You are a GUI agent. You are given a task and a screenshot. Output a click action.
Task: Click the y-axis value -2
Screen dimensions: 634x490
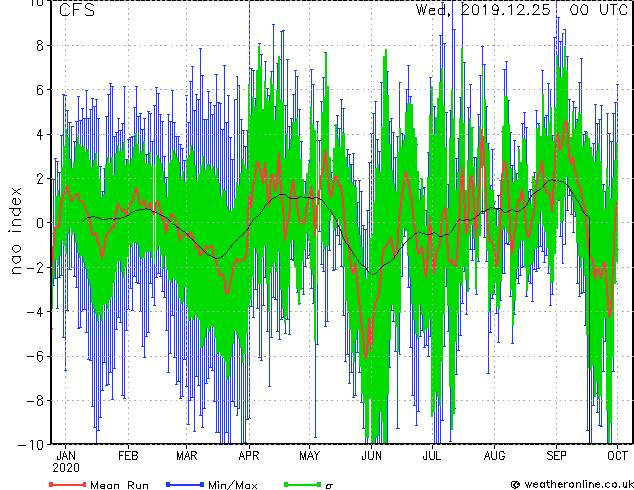pos(35,267)
